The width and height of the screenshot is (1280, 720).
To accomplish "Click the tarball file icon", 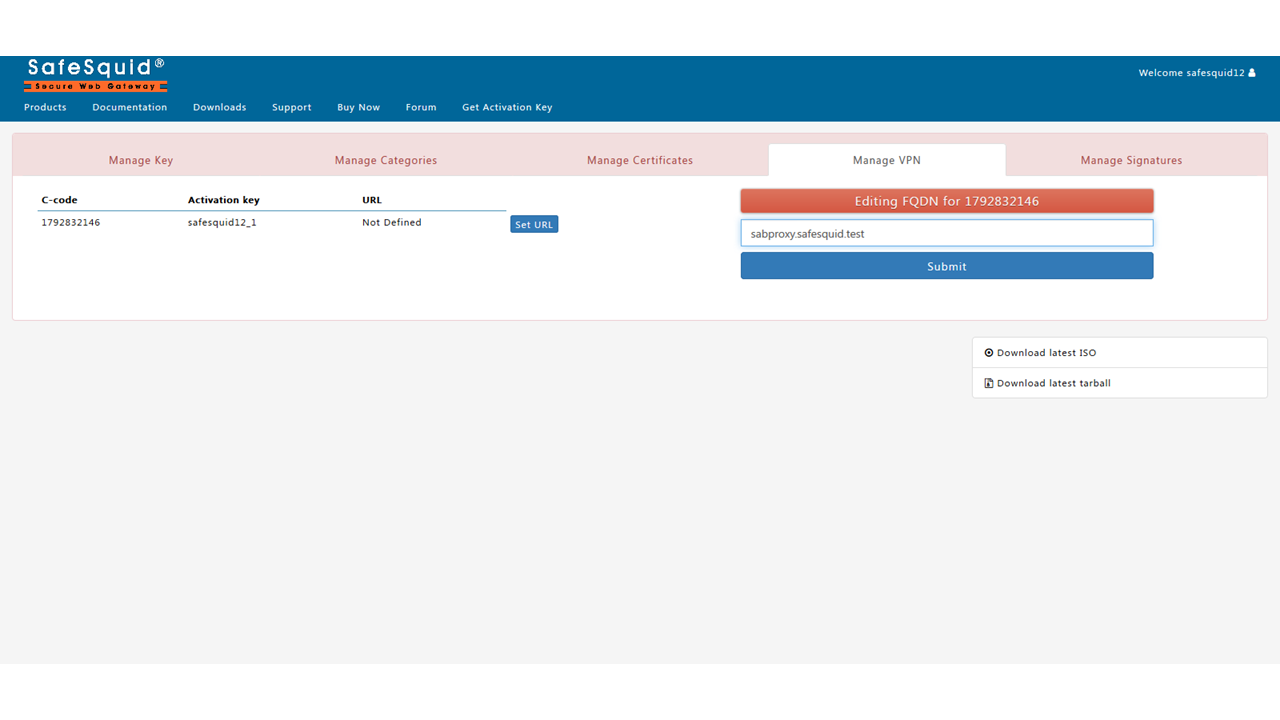I will click(989, 383).
